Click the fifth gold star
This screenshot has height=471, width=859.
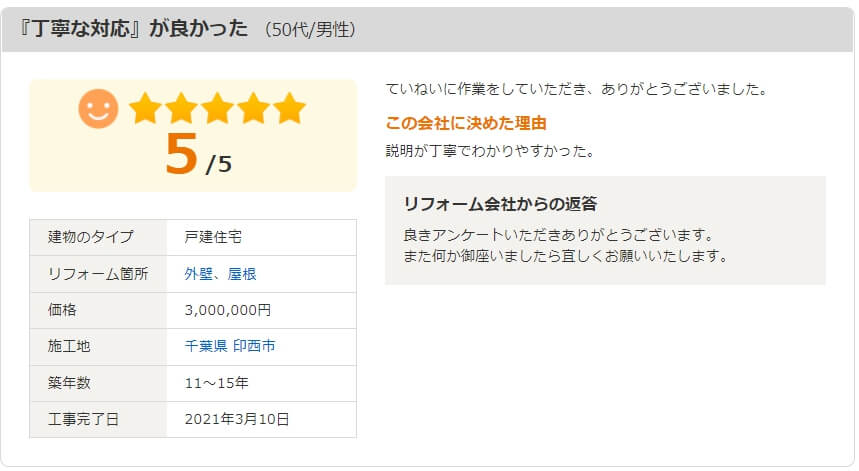coord(289,108)
